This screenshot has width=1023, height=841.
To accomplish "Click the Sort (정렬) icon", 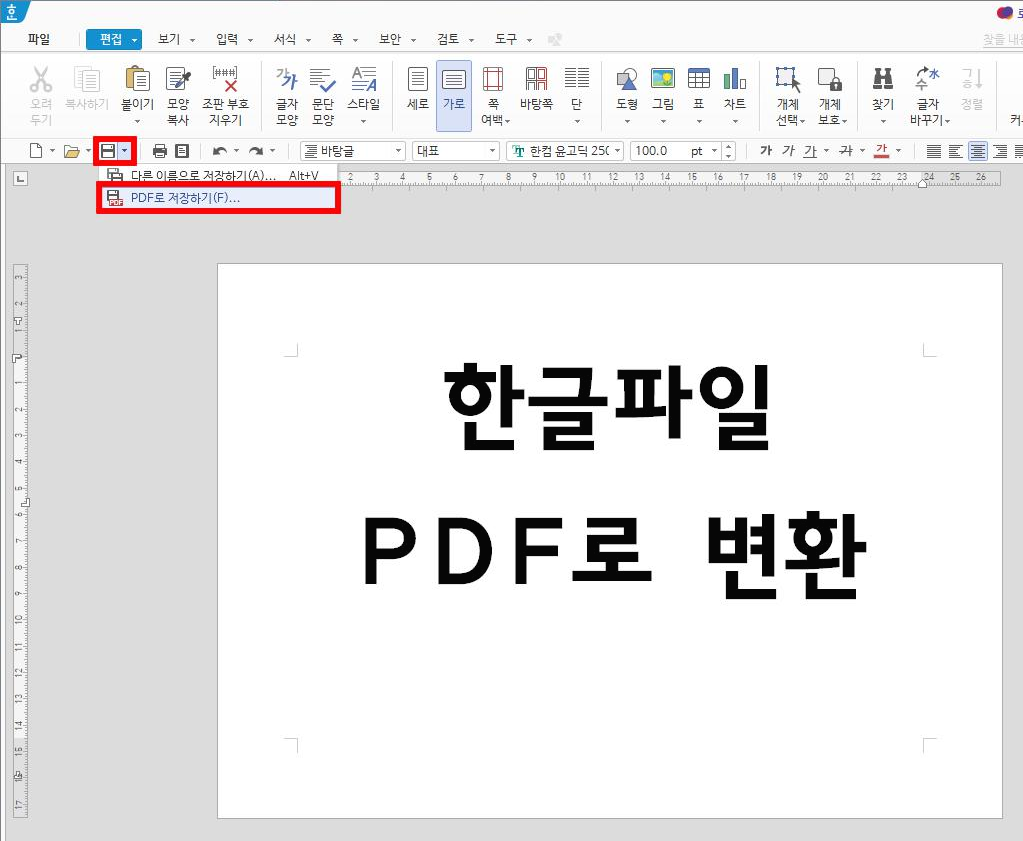I will 971,79.
